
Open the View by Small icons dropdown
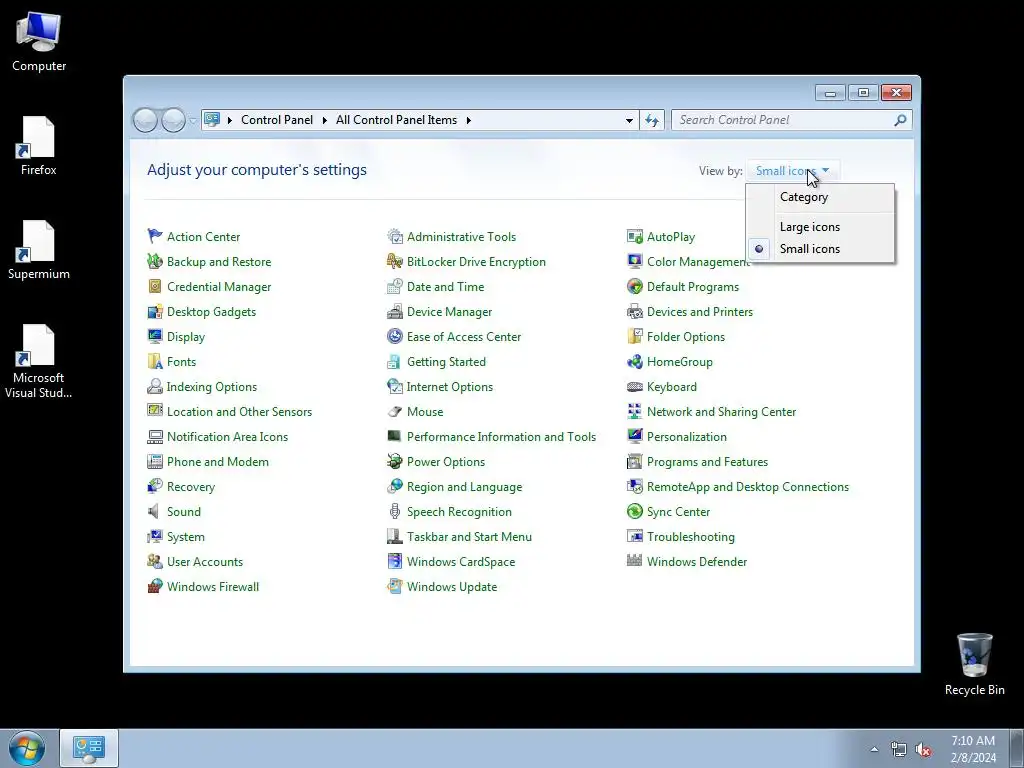click(792, 171)
